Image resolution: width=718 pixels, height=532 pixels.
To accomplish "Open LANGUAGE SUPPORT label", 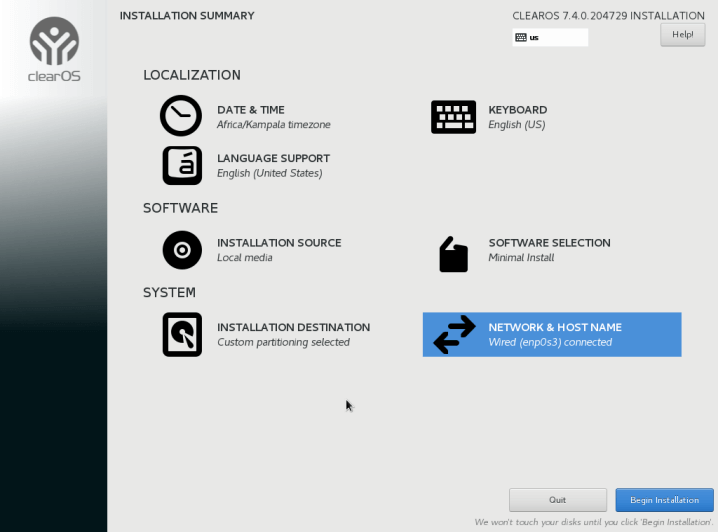I will (x=273, y=158).
